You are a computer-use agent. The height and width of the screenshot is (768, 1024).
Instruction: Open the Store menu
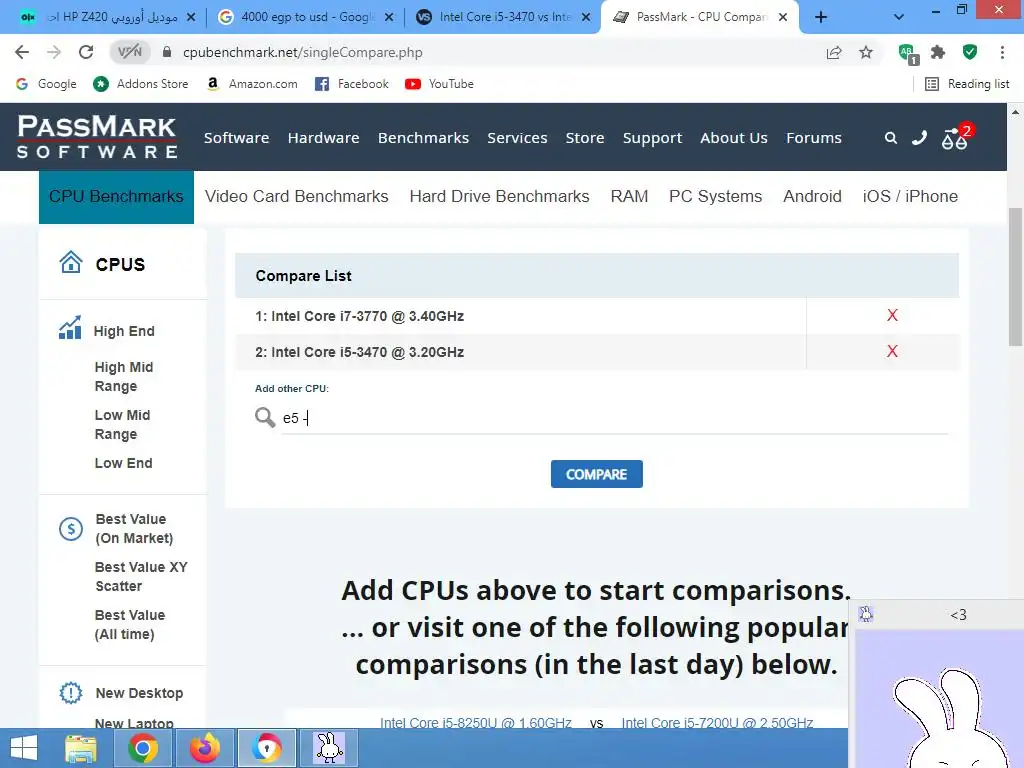click(585, 138)
